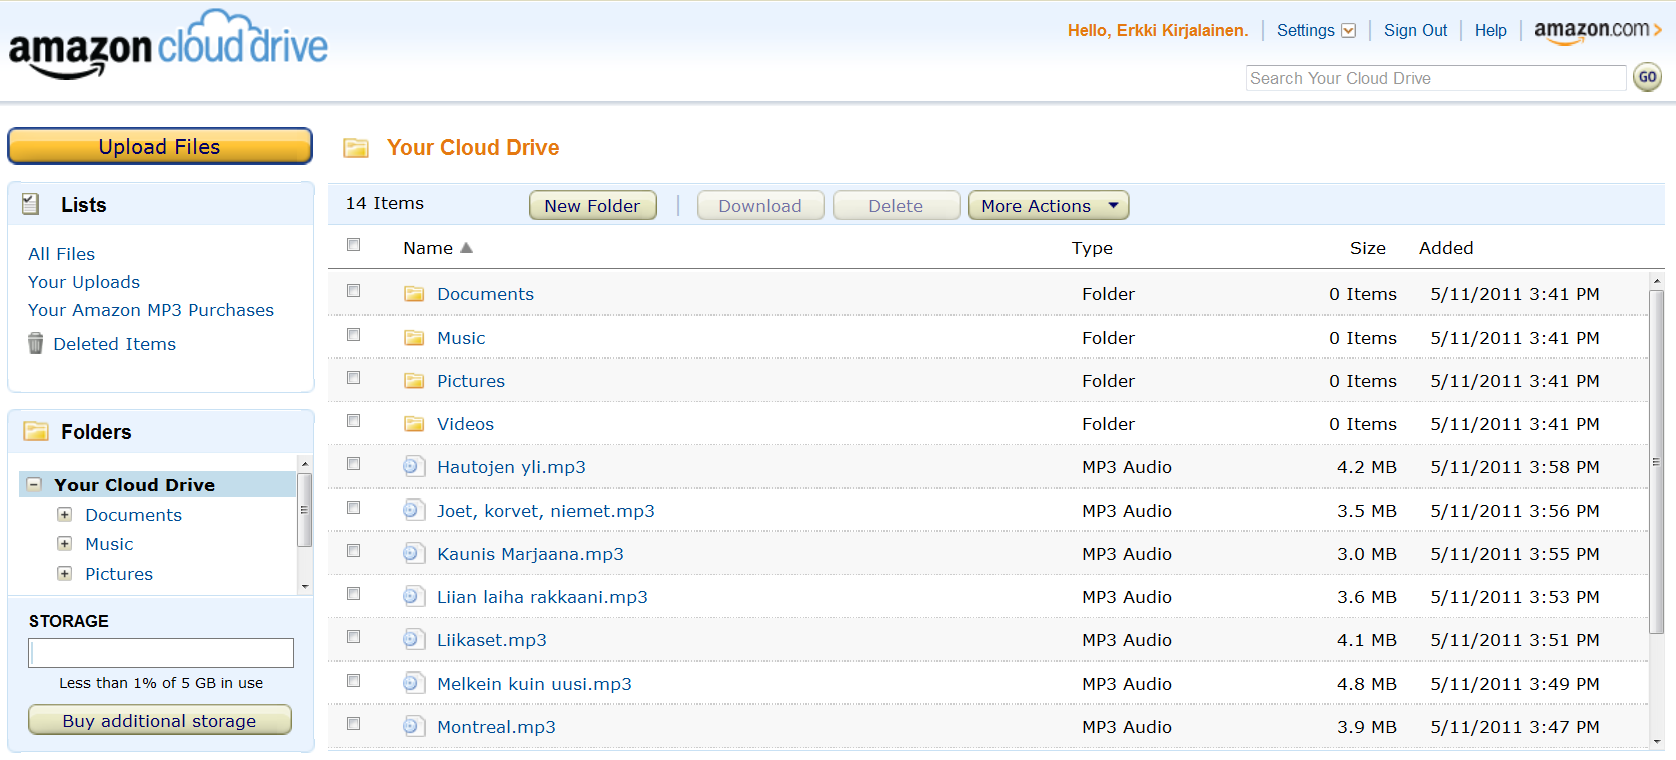1676x760 pixels.
Task: Click the amazon.com logo link
Action: pyautogui.click(x=1597, y=31)
